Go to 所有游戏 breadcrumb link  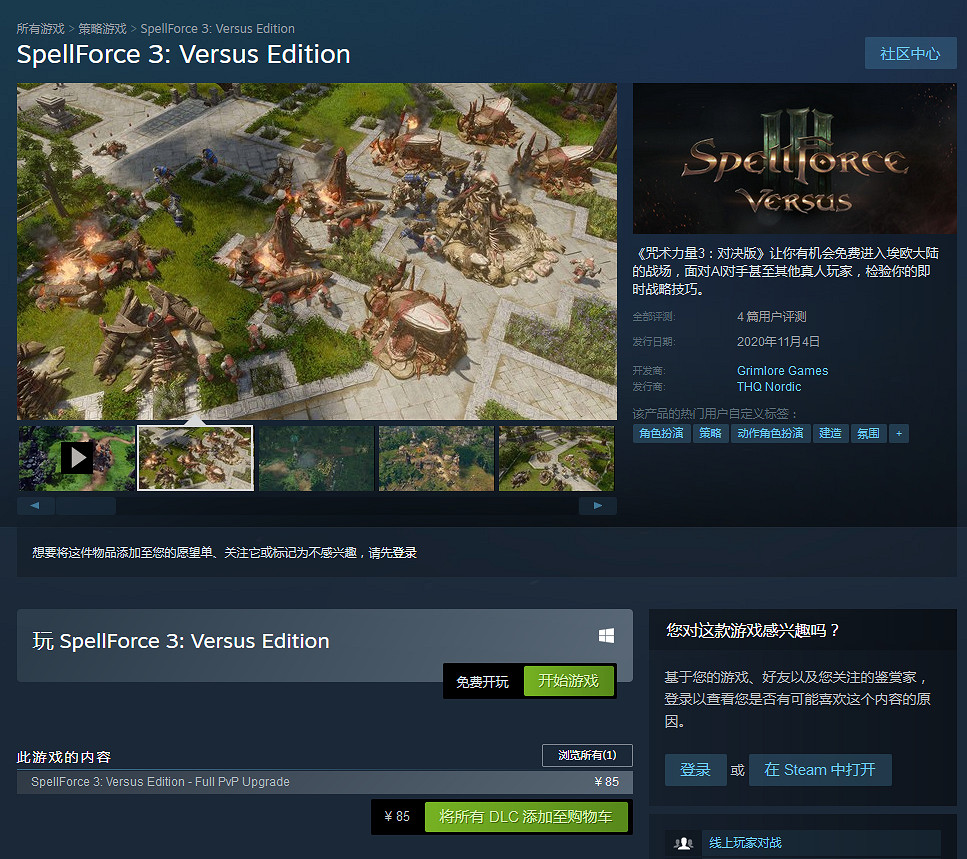coord(40,29)
